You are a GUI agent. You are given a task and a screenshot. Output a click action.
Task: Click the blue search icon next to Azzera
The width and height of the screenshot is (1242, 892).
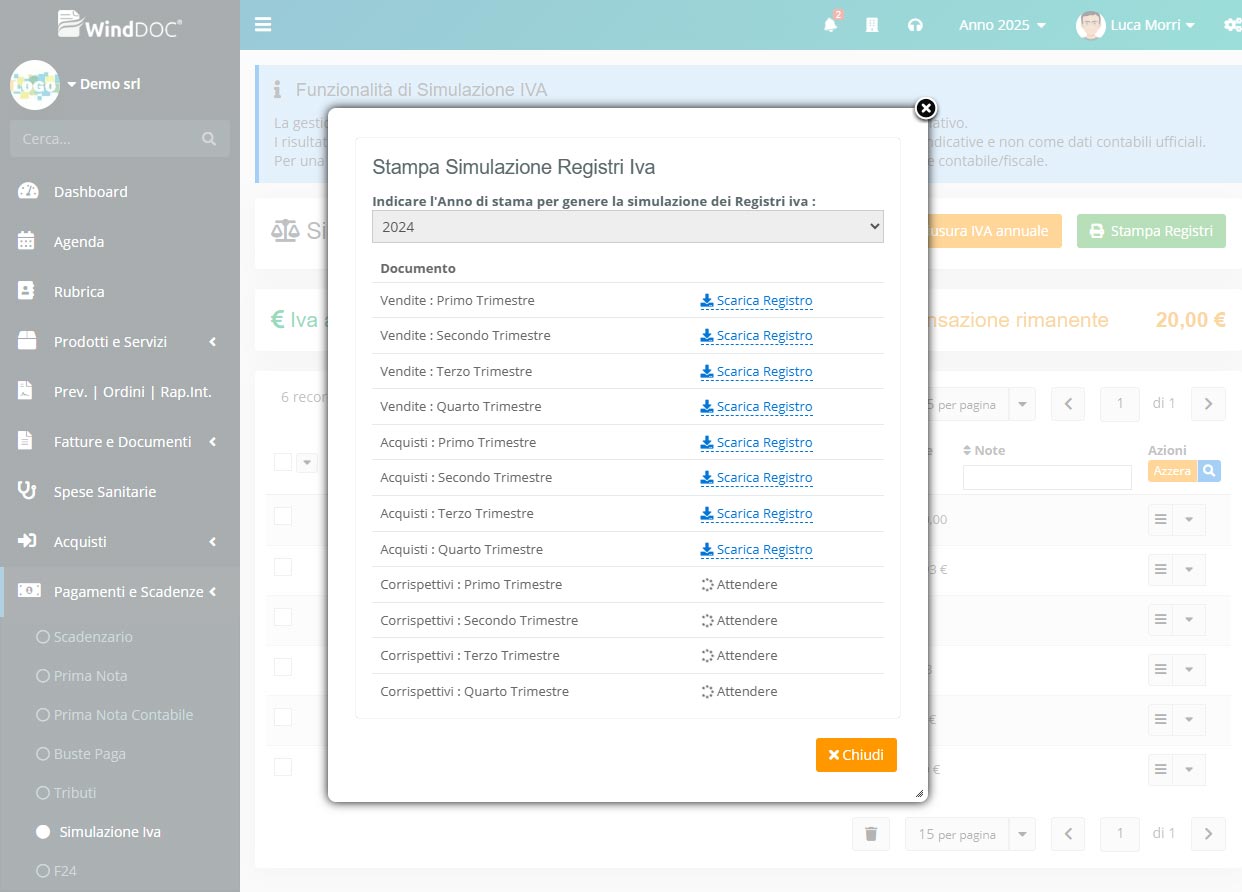point(1209,470)
